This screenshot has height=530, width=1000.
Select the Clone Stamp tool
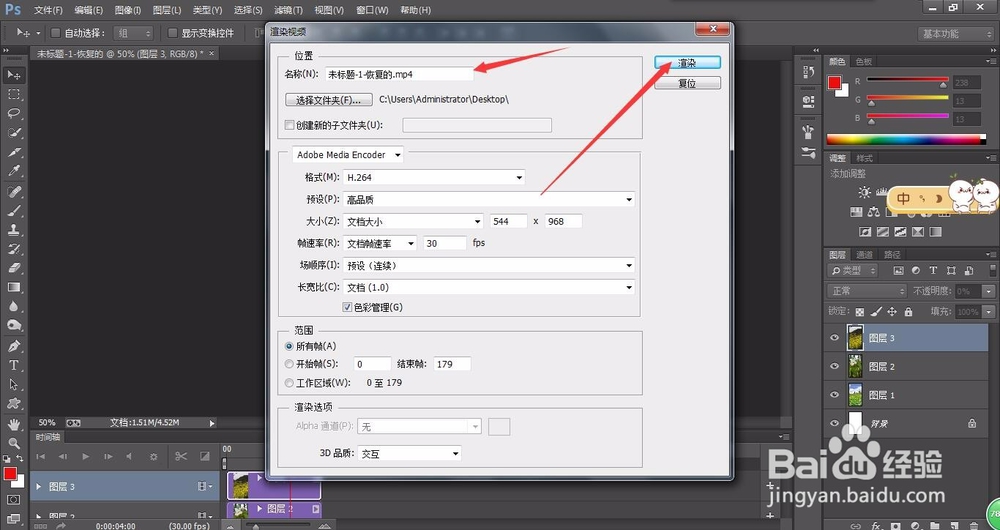pyautogui.click(x=13, y=230)
